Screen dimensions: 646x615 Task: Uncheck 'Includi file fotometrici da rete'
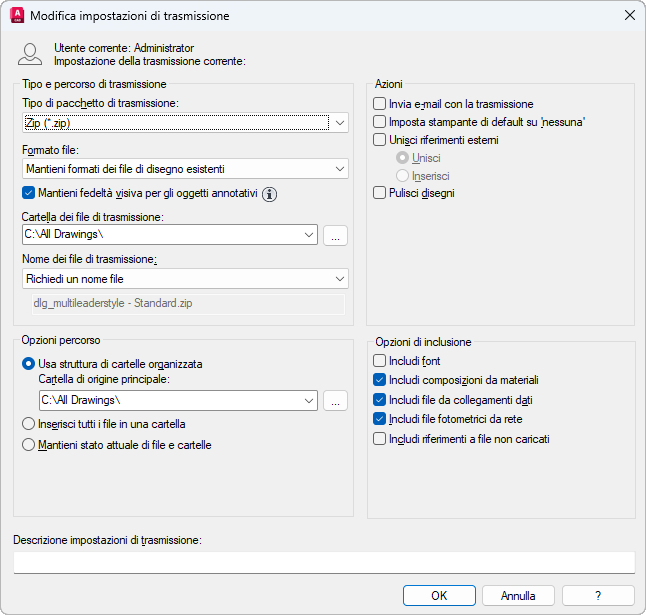click(x=379, y=419)
